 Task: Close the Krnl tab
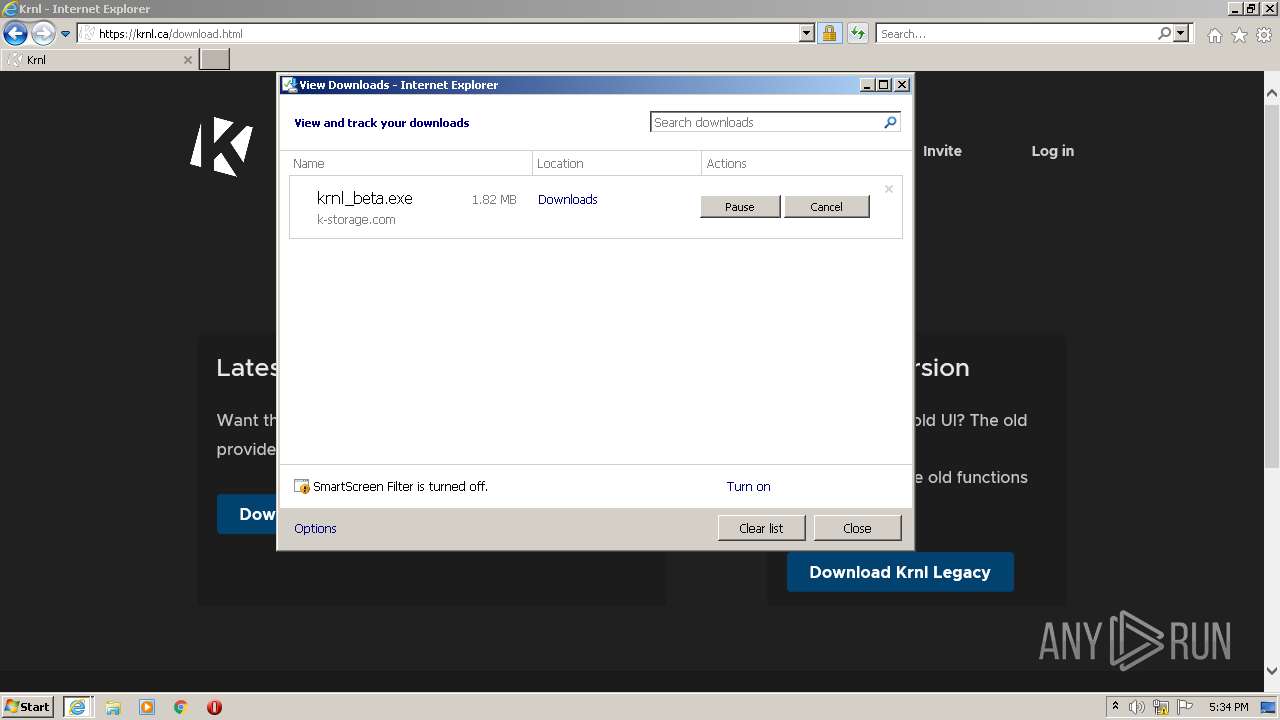click(187, 60)
